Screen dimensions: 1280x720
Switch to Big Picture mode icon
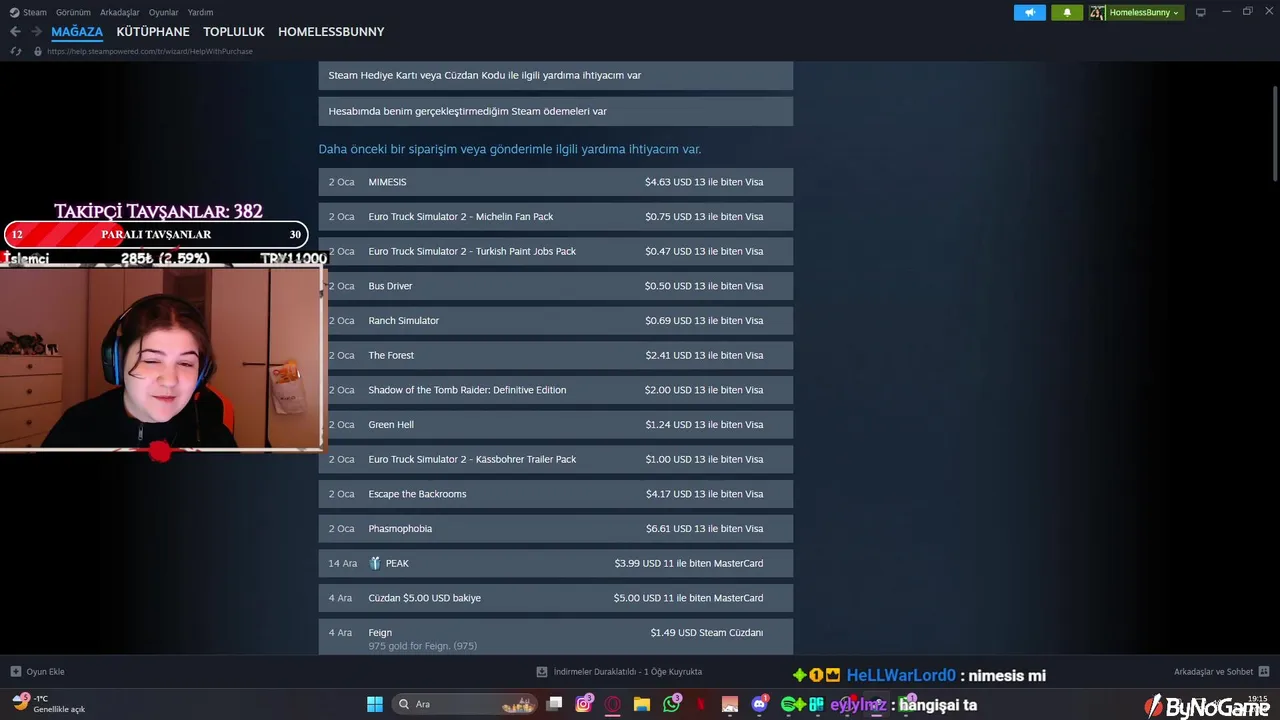pos(1201,12)
